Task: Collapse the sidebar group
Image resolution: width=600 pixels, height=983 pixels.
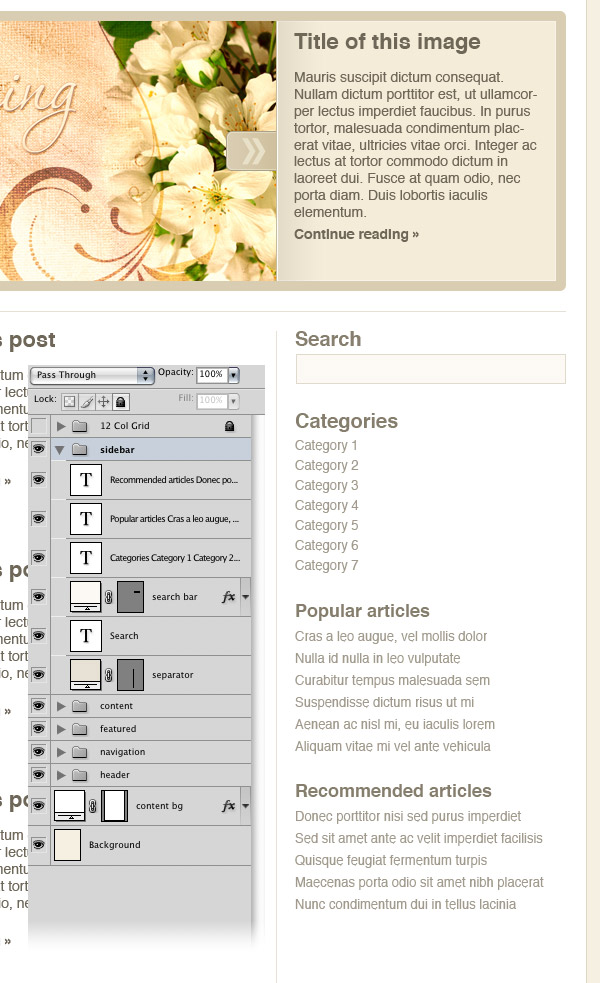Action: click(x=60, y=450)
